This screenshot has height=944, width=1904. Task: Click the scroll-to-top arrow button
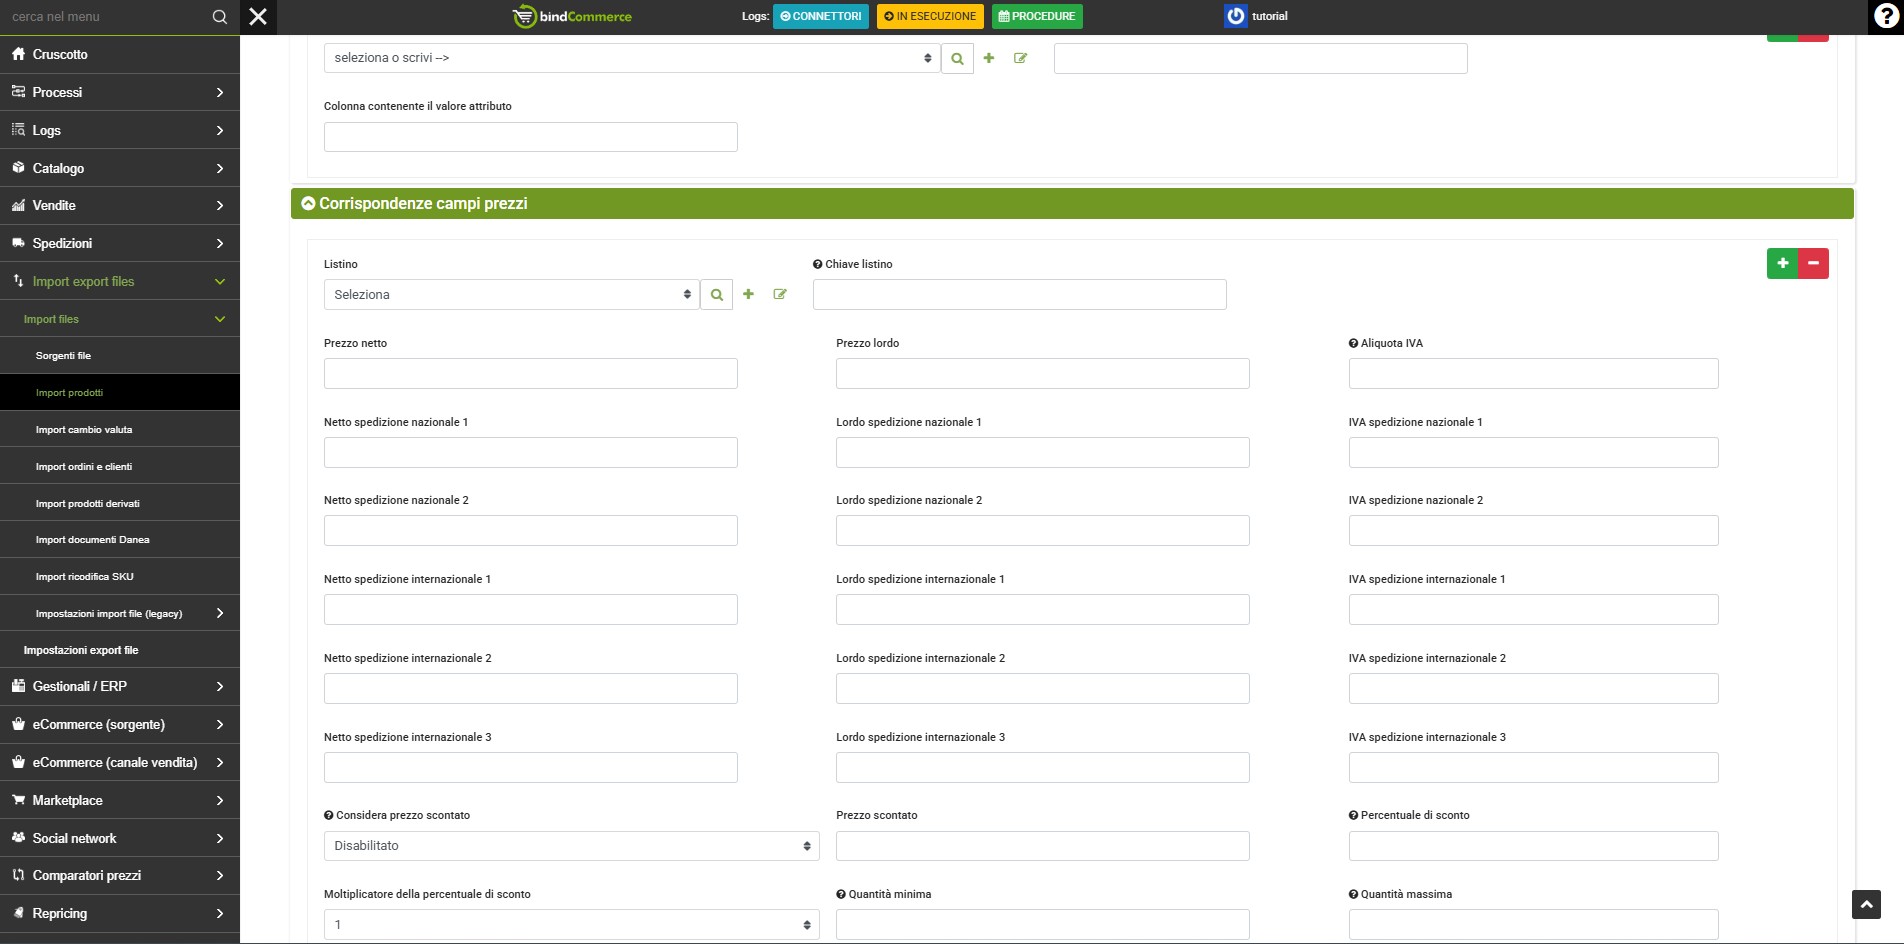coord(1866,904)
